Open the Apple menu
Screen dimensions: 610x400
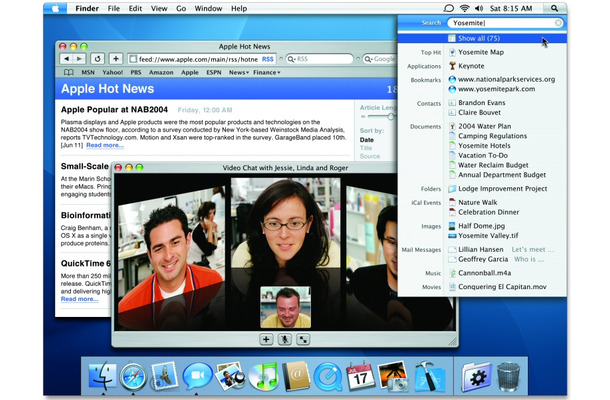pyautogui.click(x=55, y=8)
